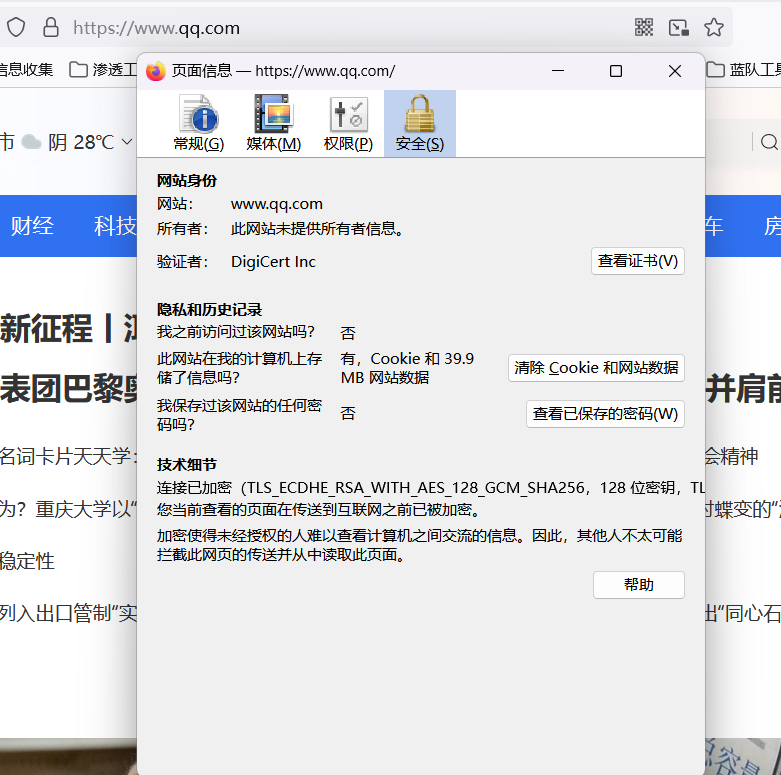This screenshot has height=775, width=781.
Task: Click the Firefox icon in dialog title
Action: [156, 71]
